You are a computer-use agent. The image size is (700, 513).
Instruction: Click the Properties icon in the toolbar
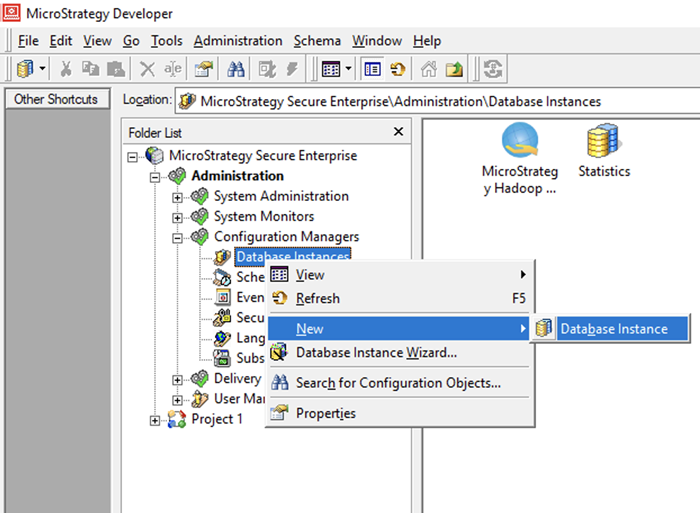(x=204, y=69)
